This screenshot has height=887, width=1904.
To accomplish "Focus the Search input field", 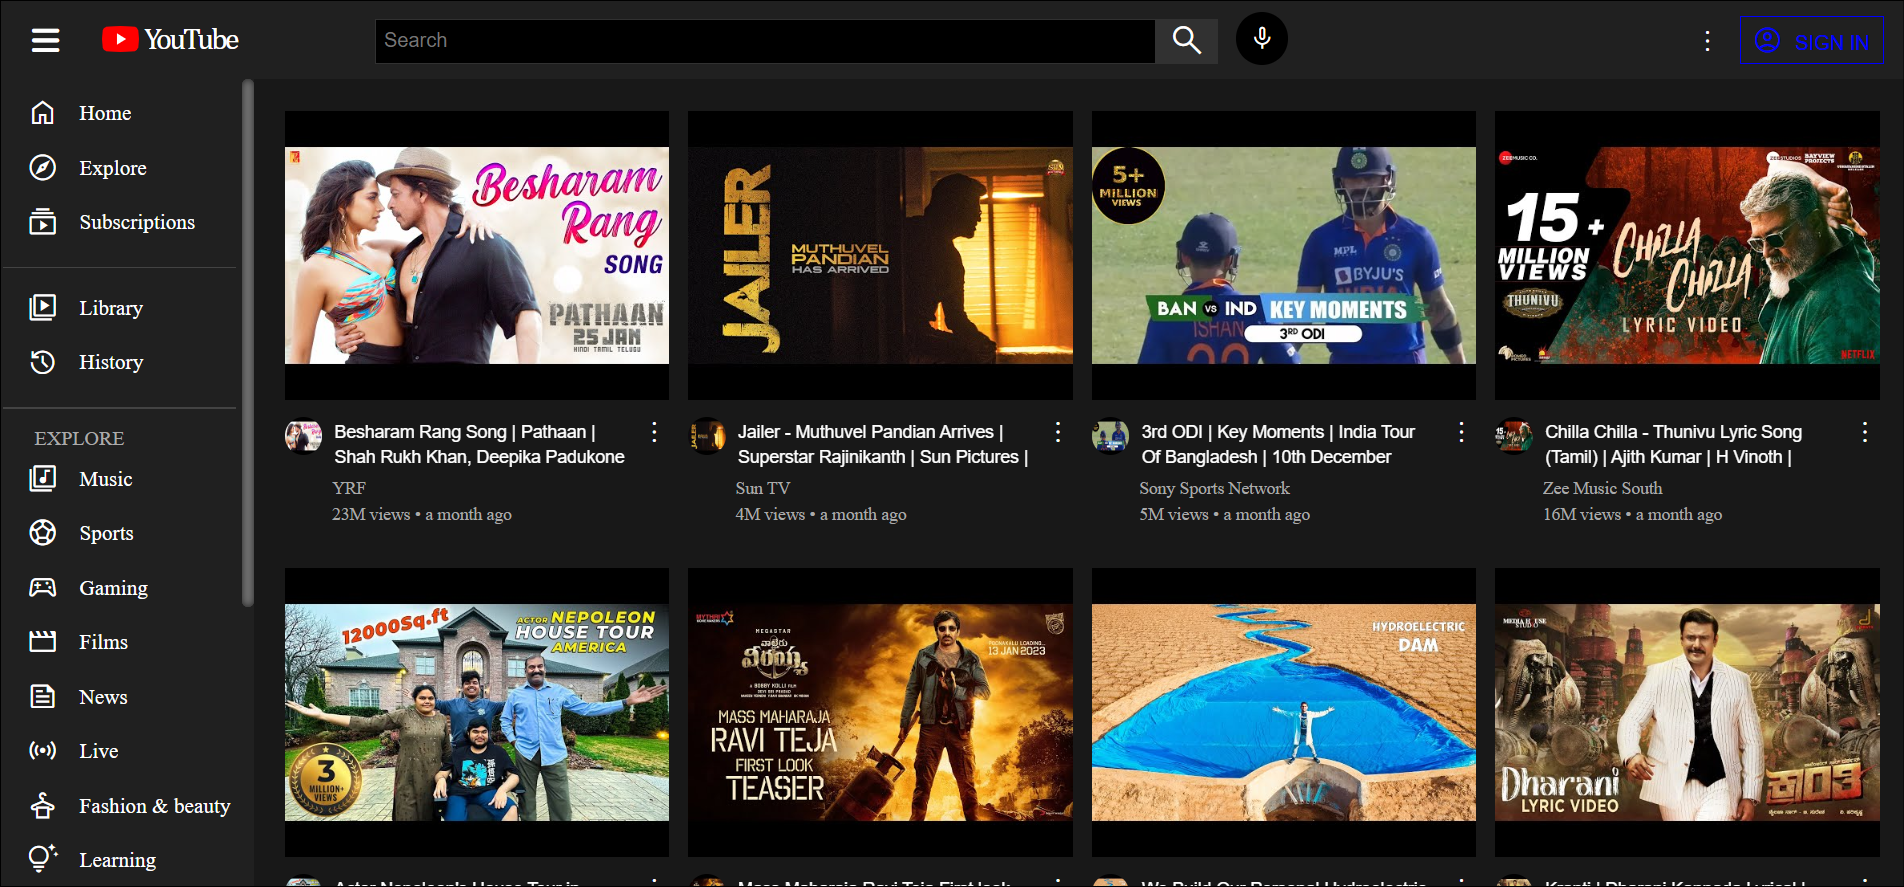I will tap(765, 41).
